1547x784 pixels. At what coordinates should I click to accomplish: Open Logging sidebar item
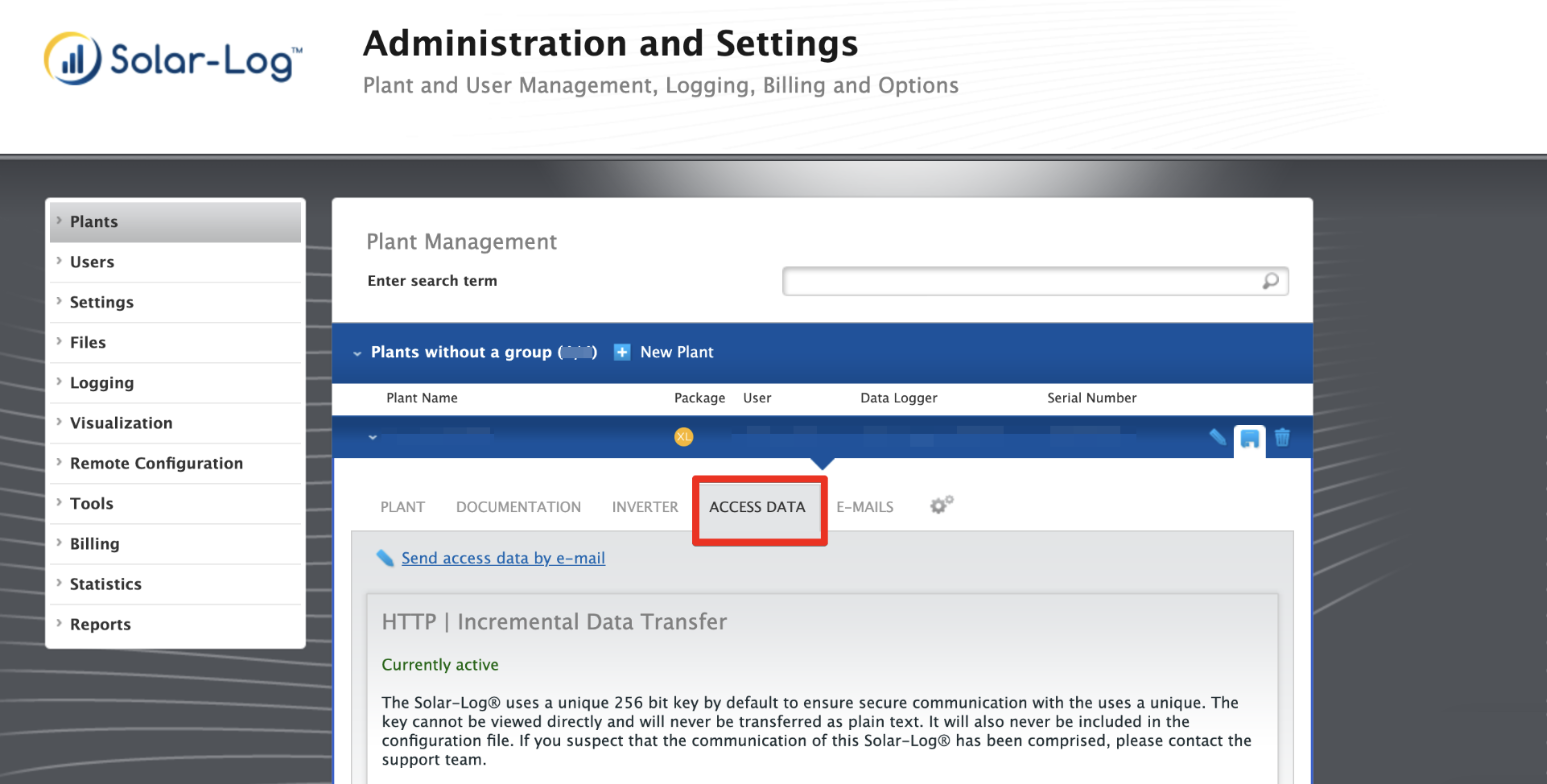[175, 383]
